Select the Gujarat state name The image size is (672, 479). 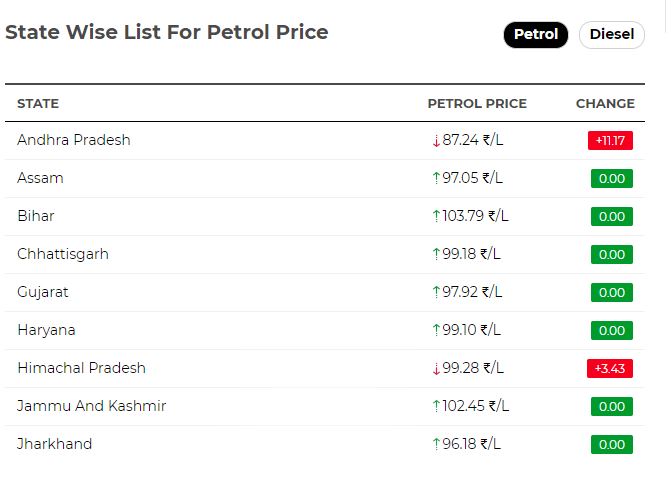click(x=43, y=293)
